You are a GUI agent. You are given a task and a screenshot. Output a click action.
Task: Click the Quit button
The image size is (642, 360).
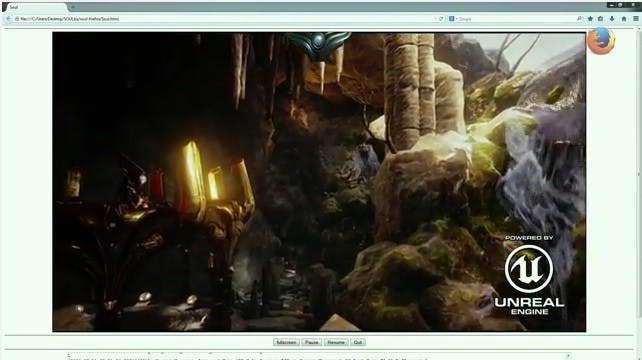358,342
